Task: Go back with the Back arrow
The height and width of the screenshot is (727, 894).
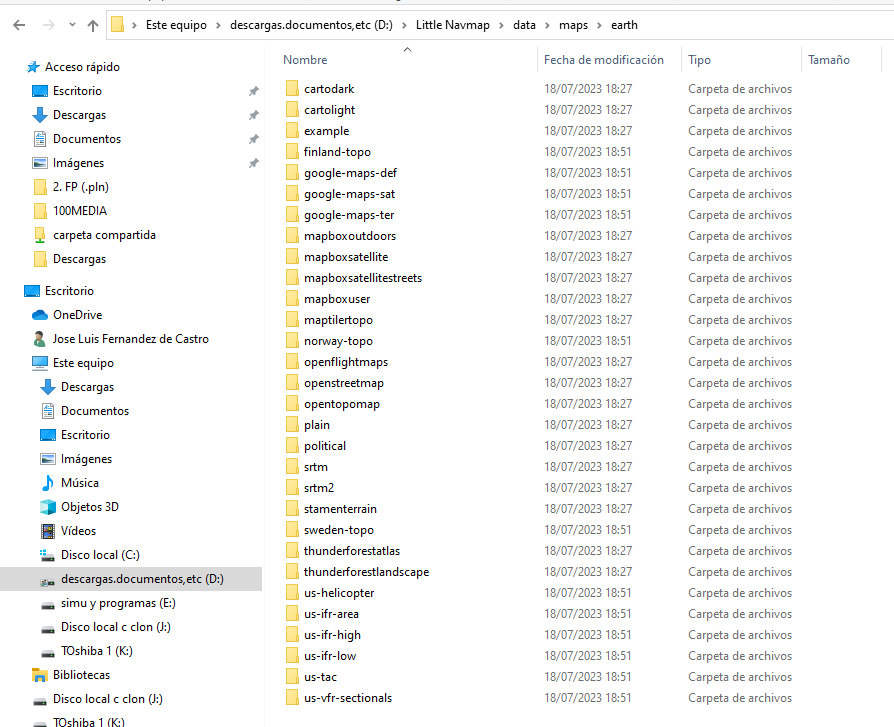Action: pyautogui.click(x=19, y=25)
